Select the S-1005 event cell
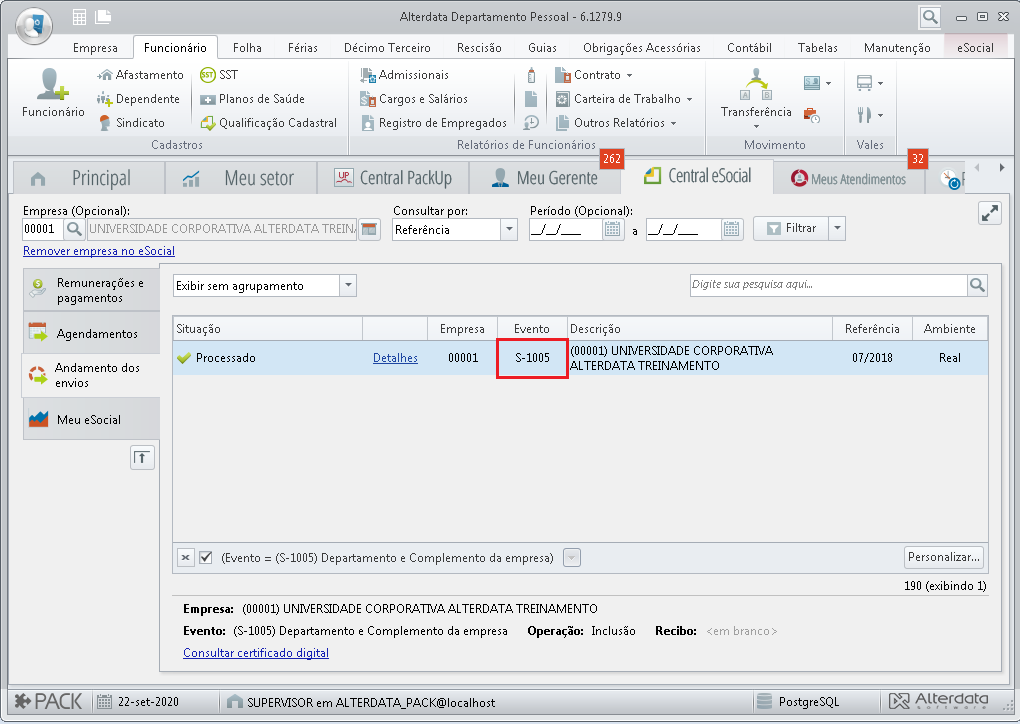This screenshot has width=1020, height=724. pos(532,358)
